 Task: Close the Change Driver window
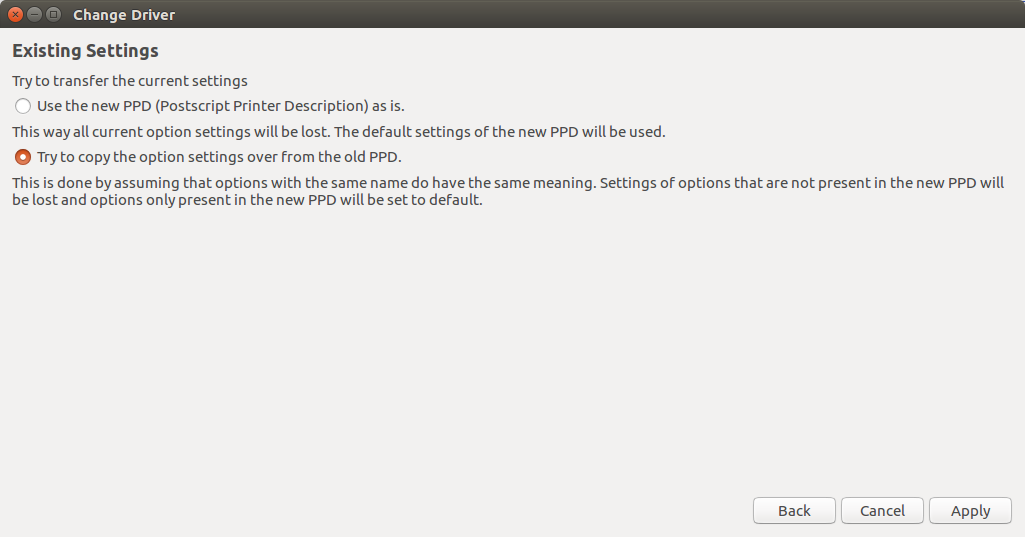(16, 14)
